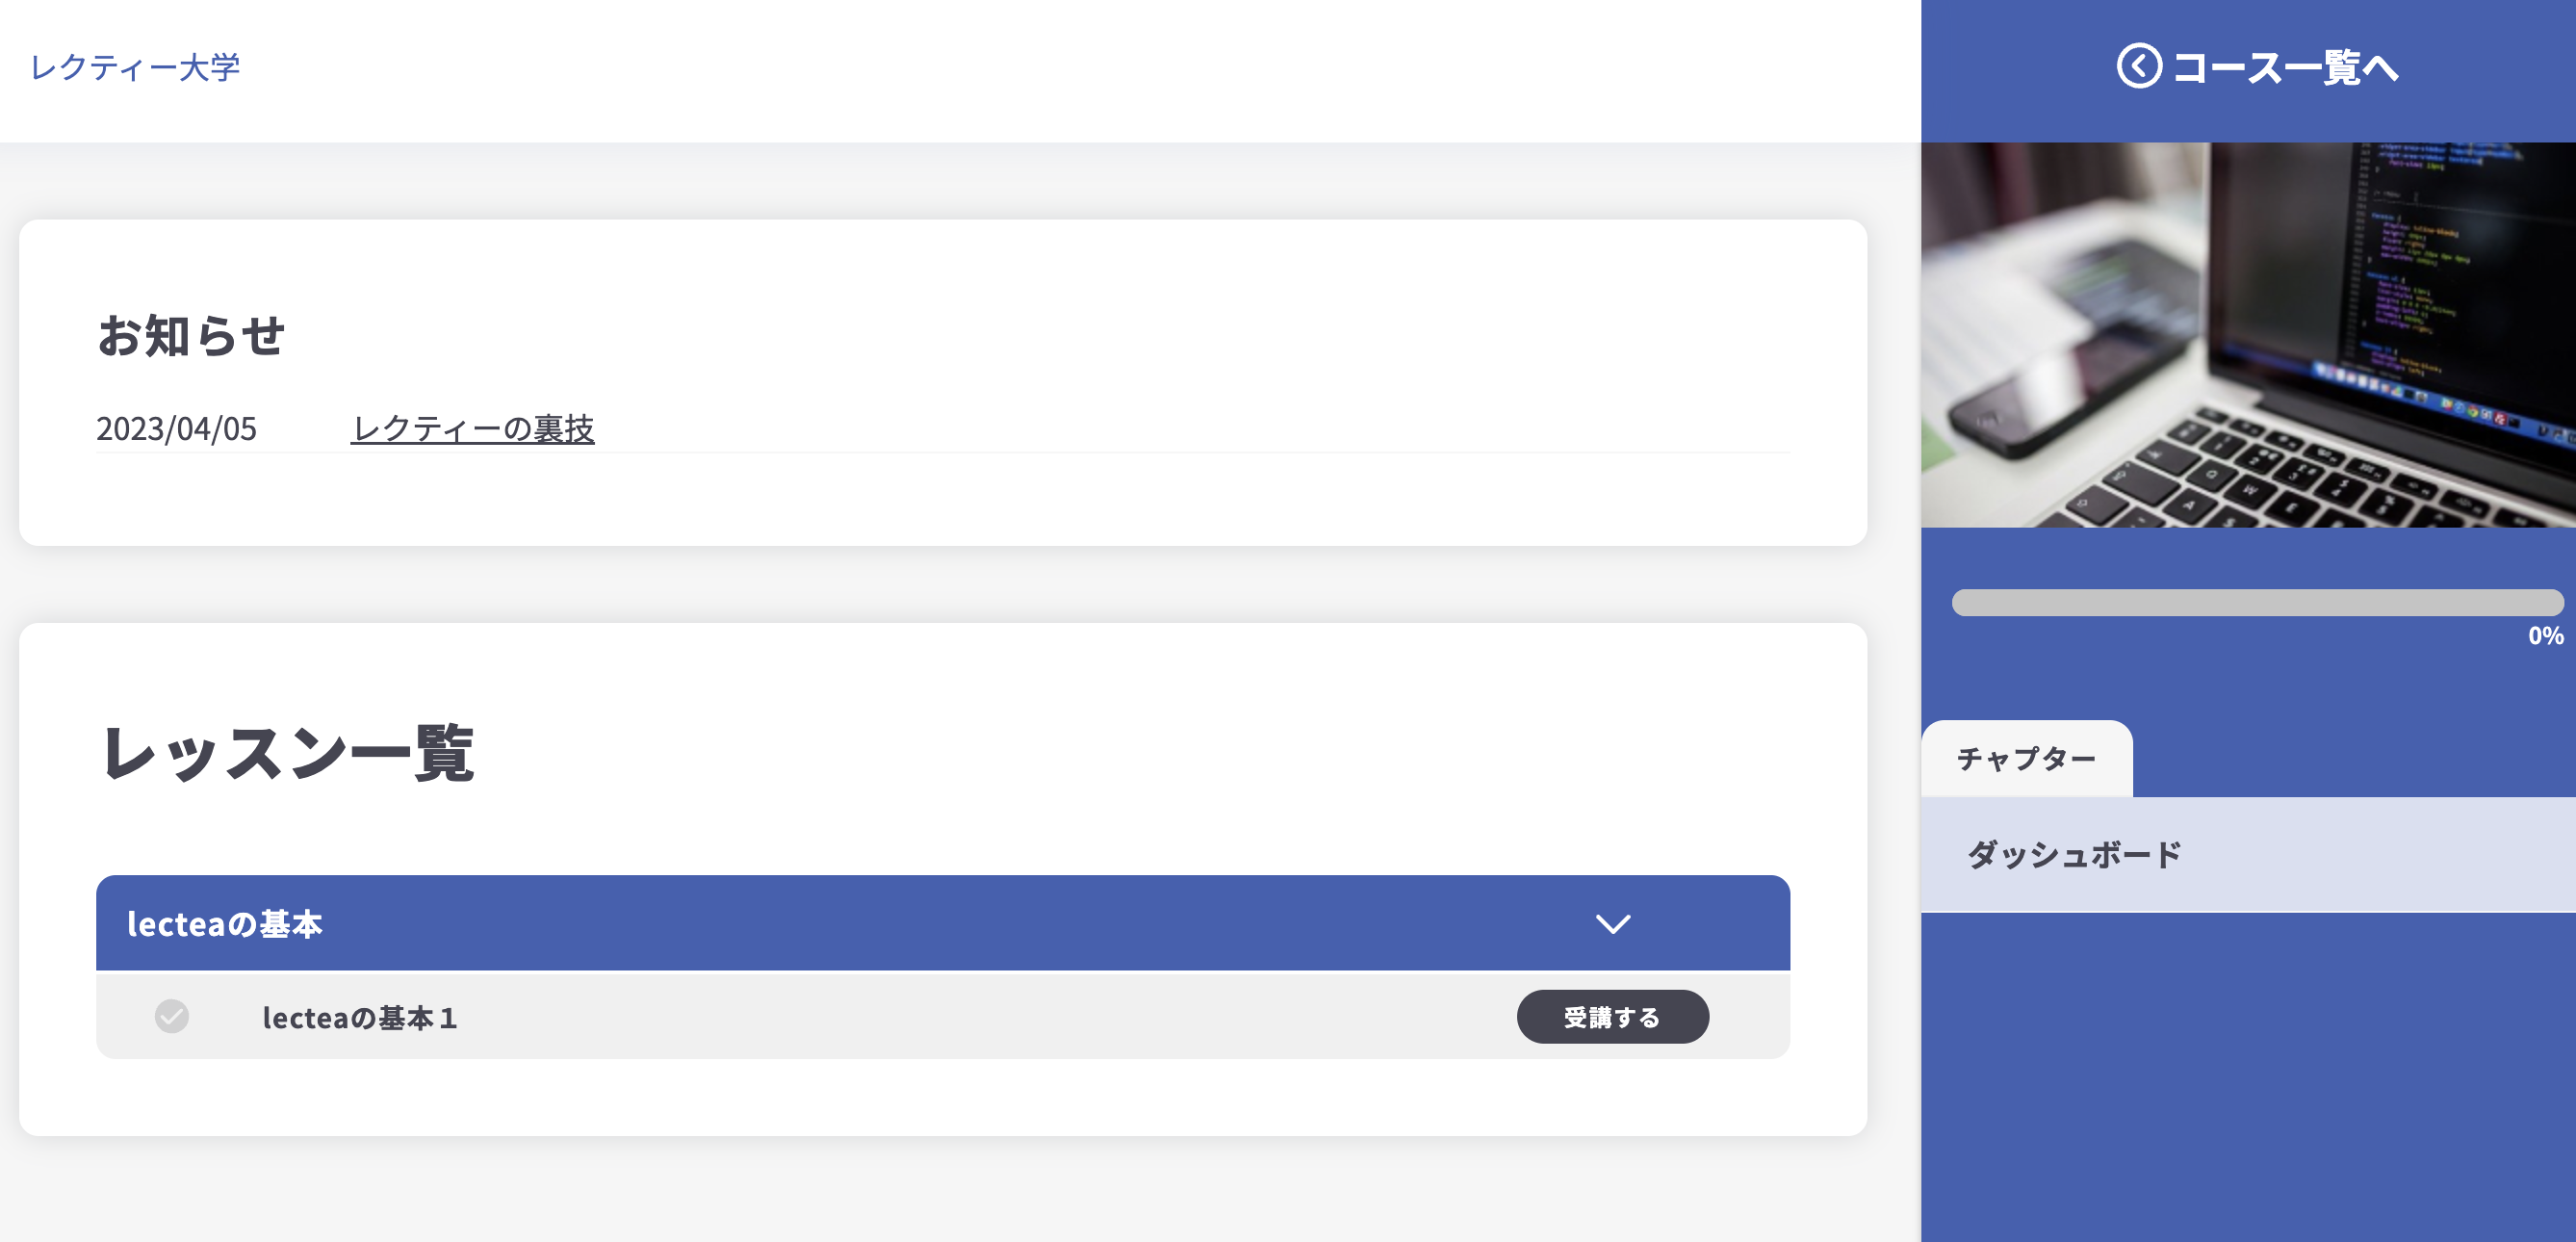Click the 2023/04/05 announcement date
Viewport: 2576px width, 1242px height.
click(176, 429)
